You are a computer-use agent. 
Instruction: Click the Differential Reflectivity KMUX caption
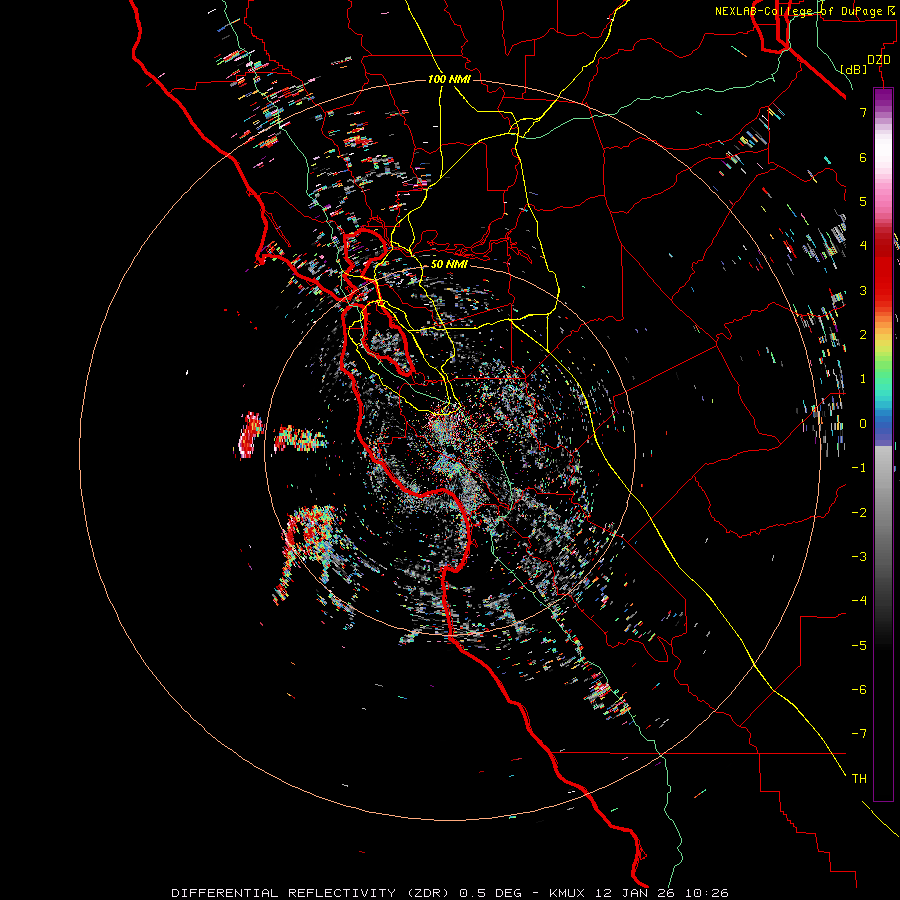point(450,893)
